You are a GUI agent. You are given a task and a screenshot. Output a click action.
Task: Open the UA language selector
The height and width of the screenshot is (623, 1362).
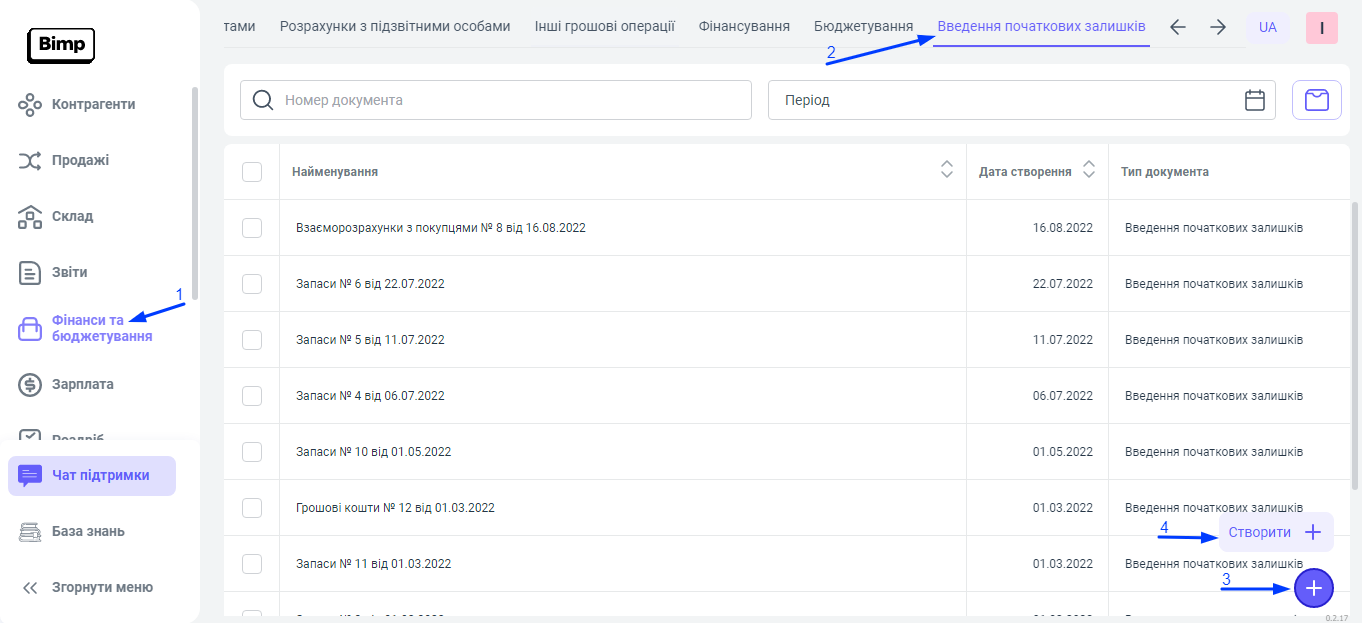coord(1267,27)
